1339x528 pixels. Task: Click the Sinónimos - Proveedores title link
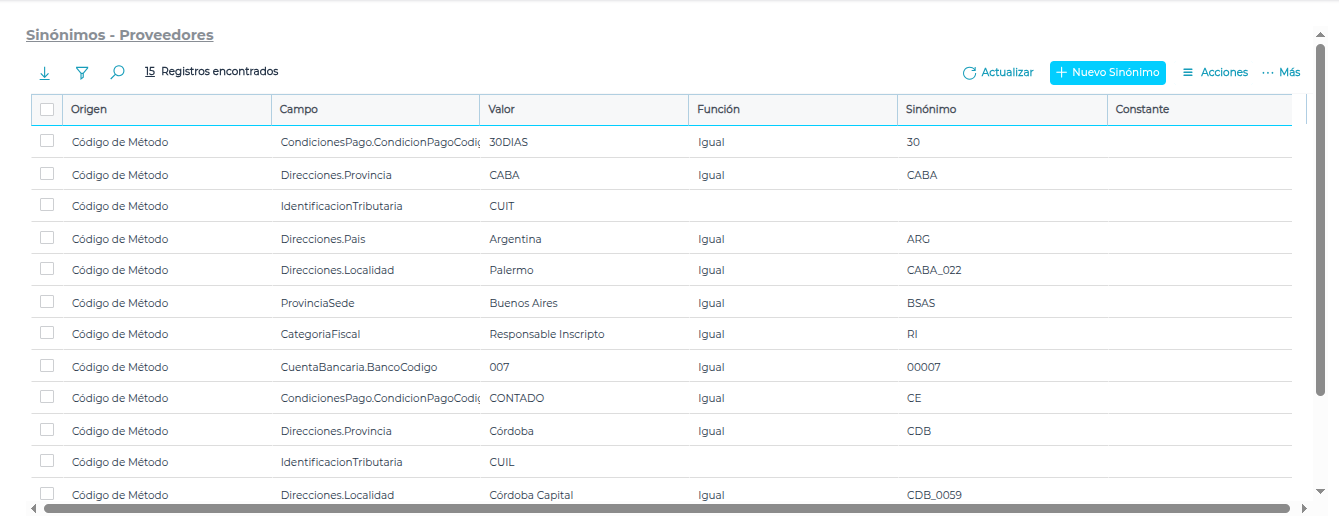click(x=120, y=35)
